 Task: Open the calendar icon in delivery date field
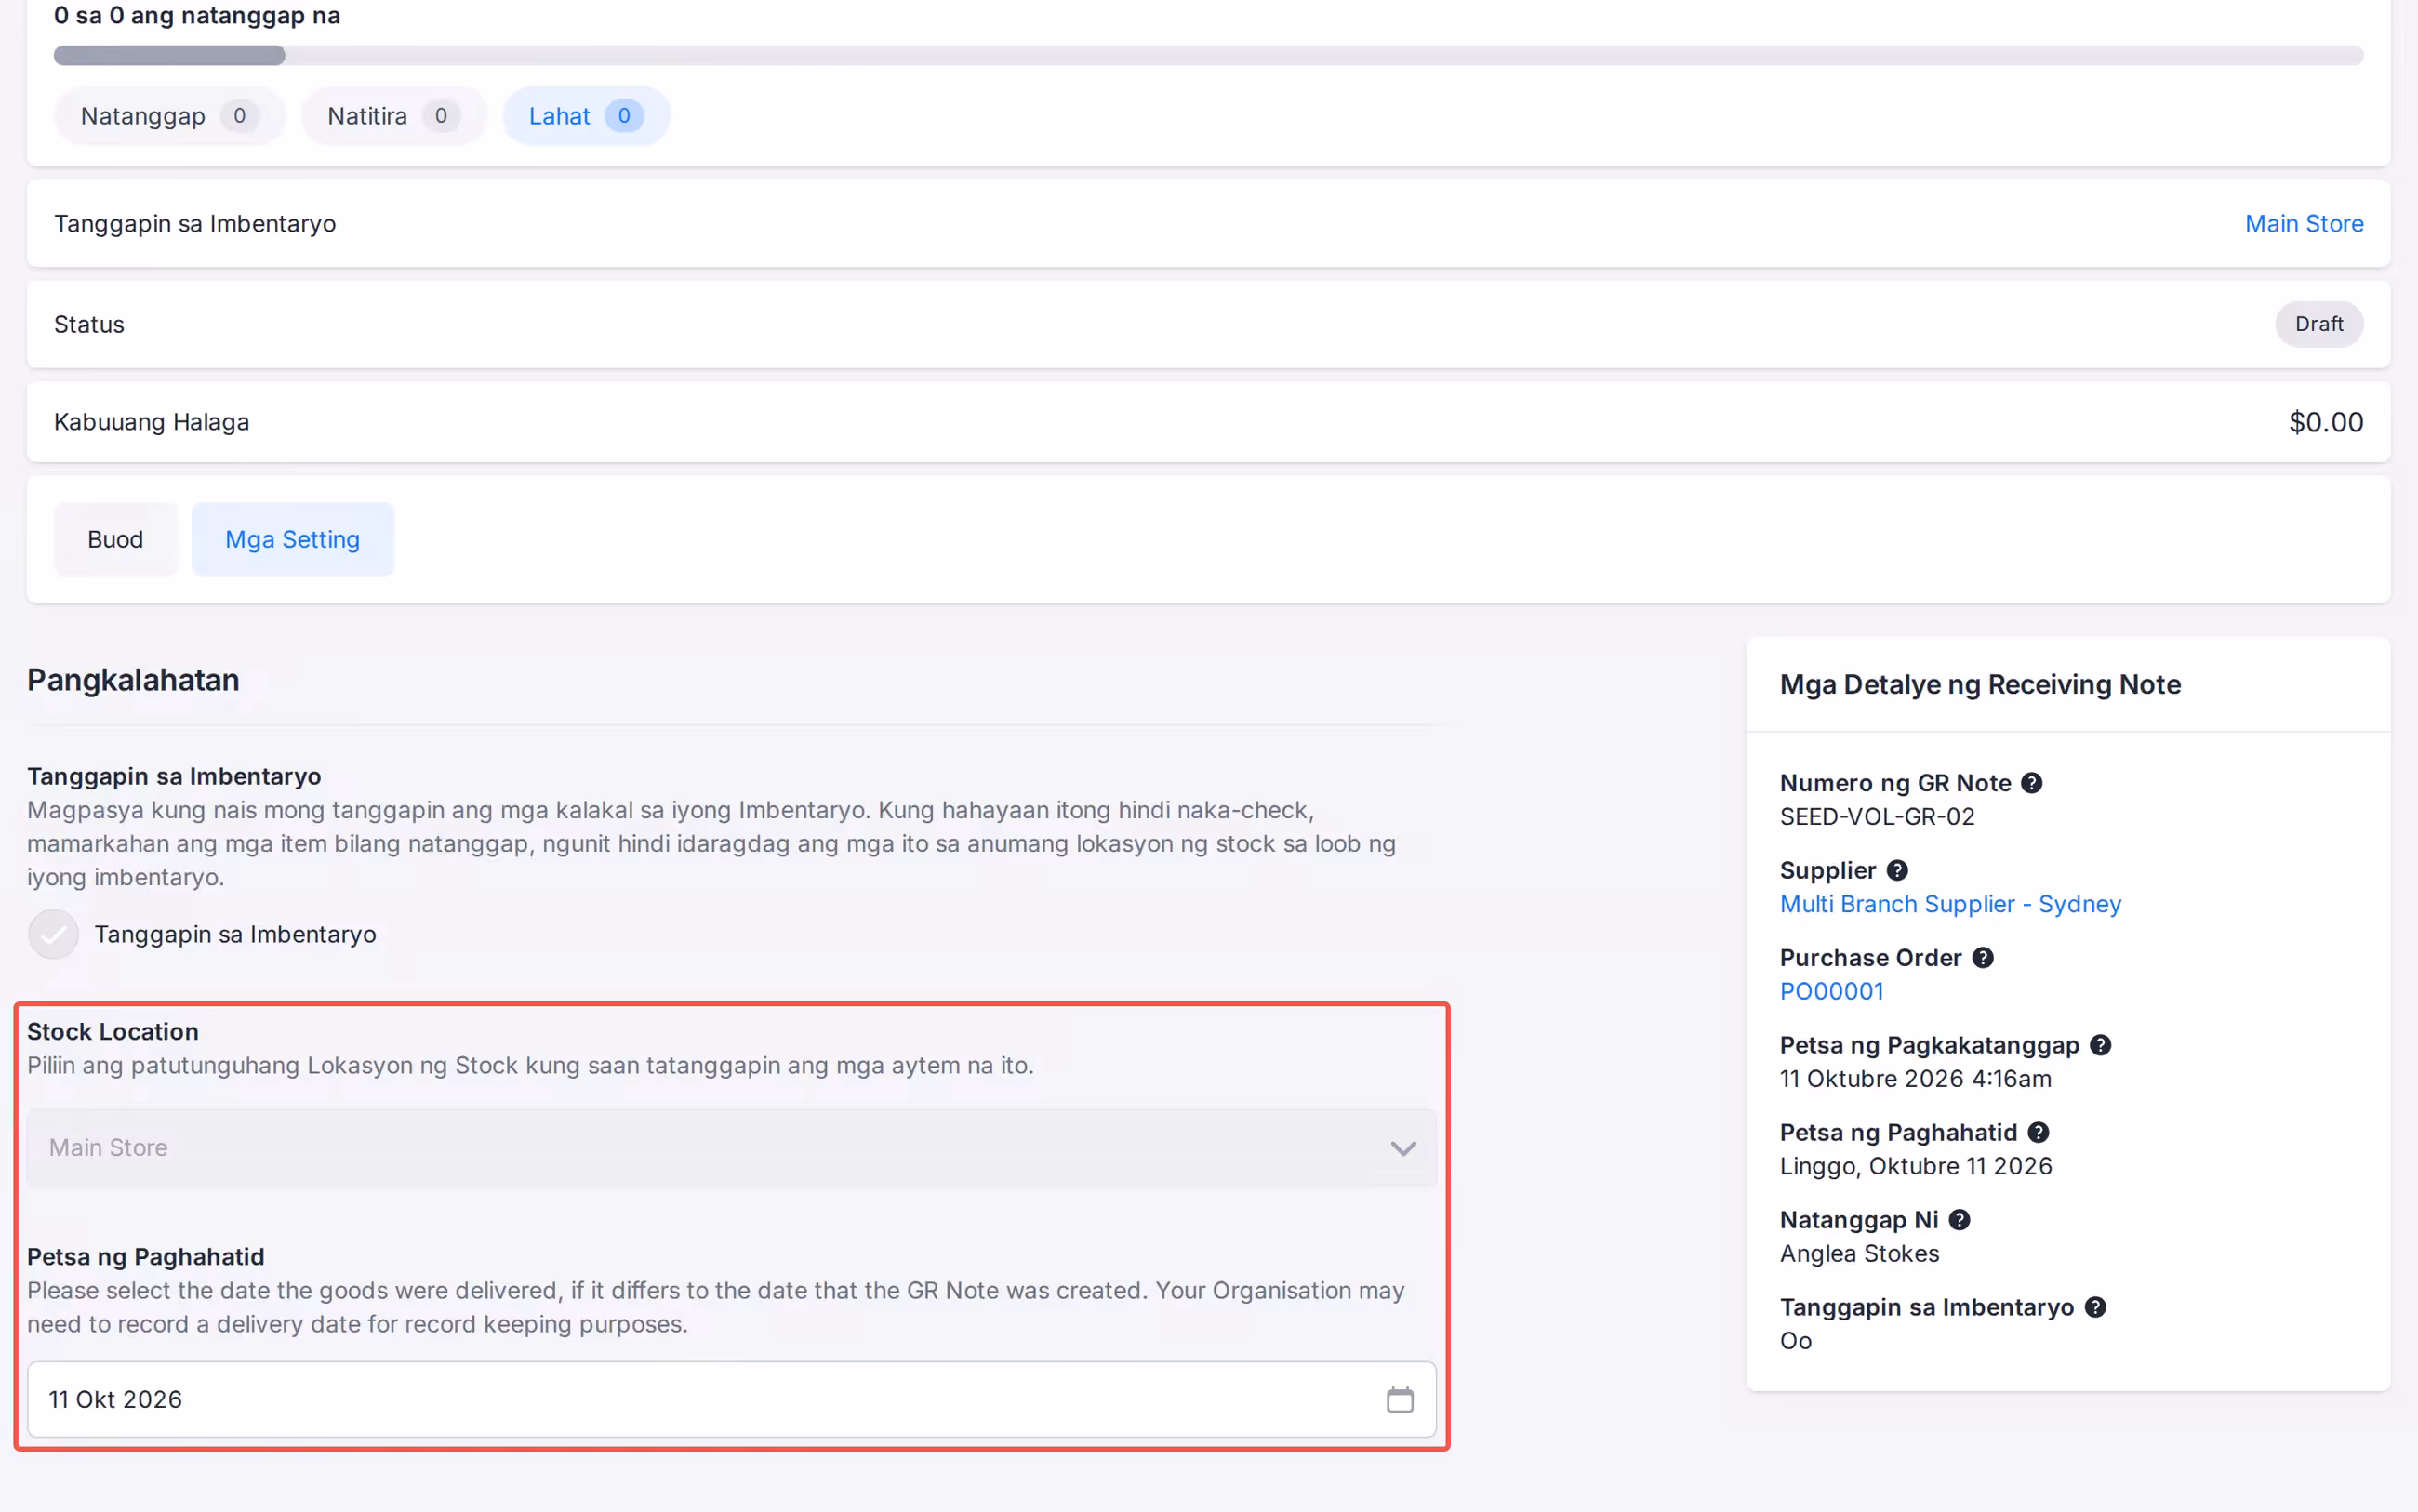[1400, 1399]
